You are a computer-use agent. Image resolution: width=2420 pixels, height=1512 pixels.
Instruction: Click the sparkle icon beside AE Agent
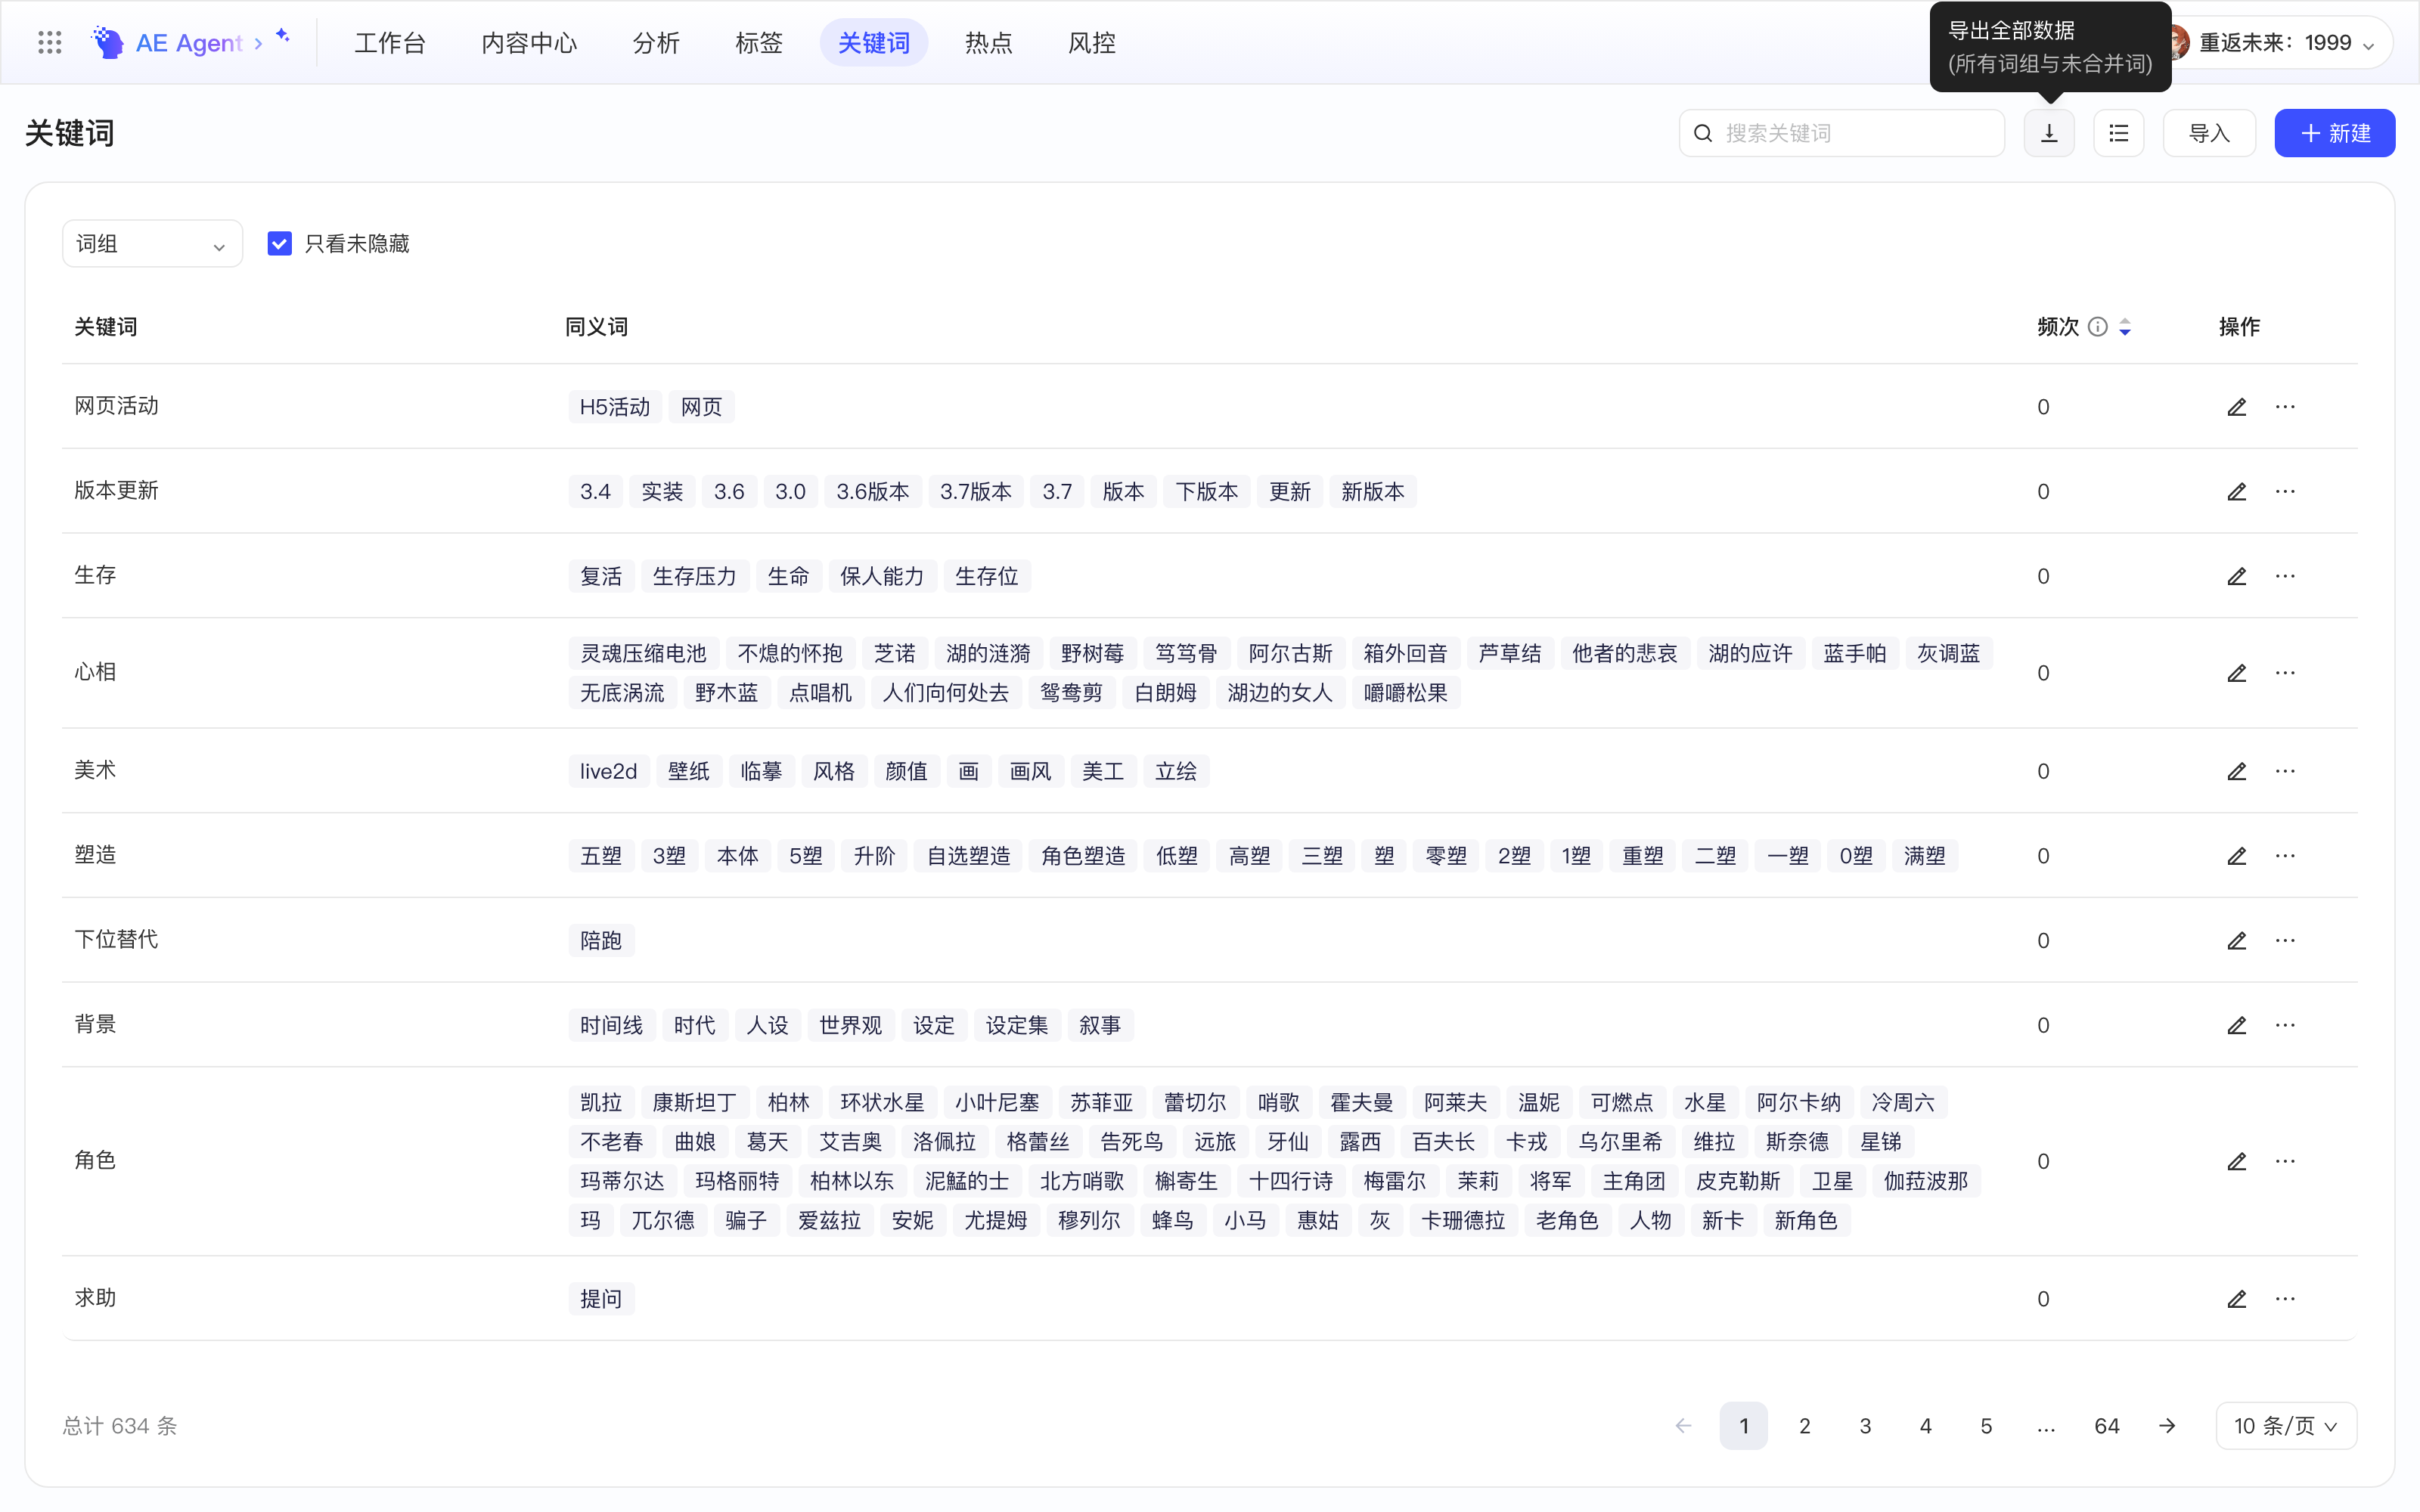pos(283,35)
